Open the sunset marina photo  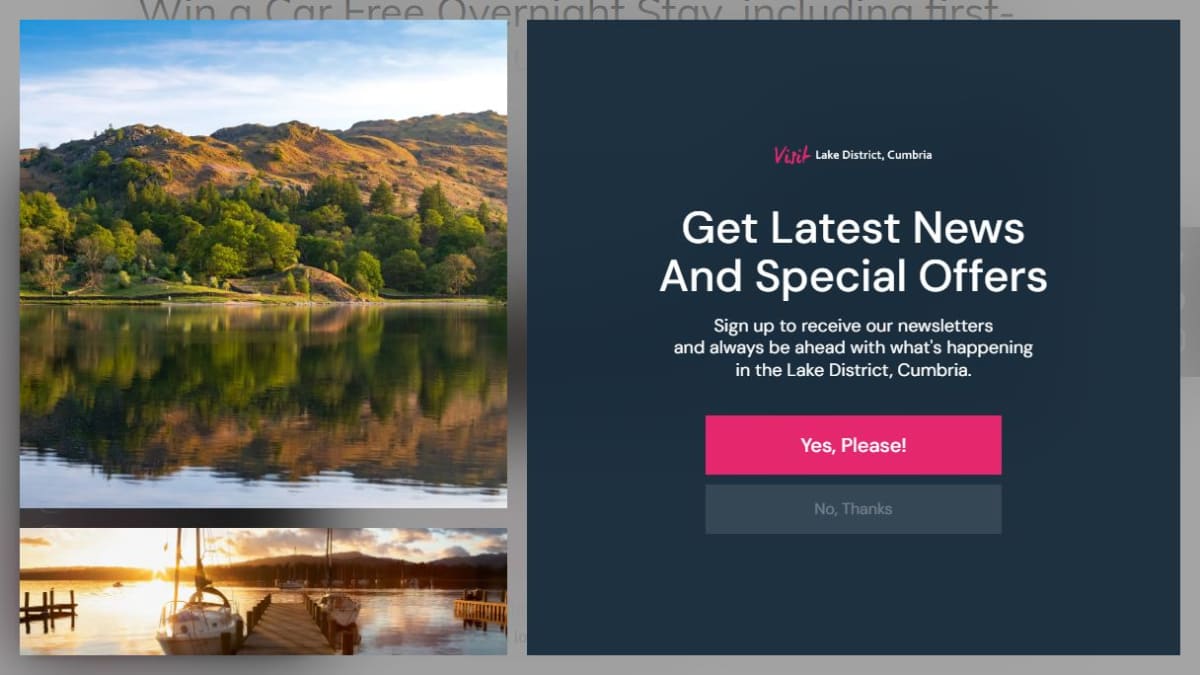pyautogui.click(x=263, y=591)
